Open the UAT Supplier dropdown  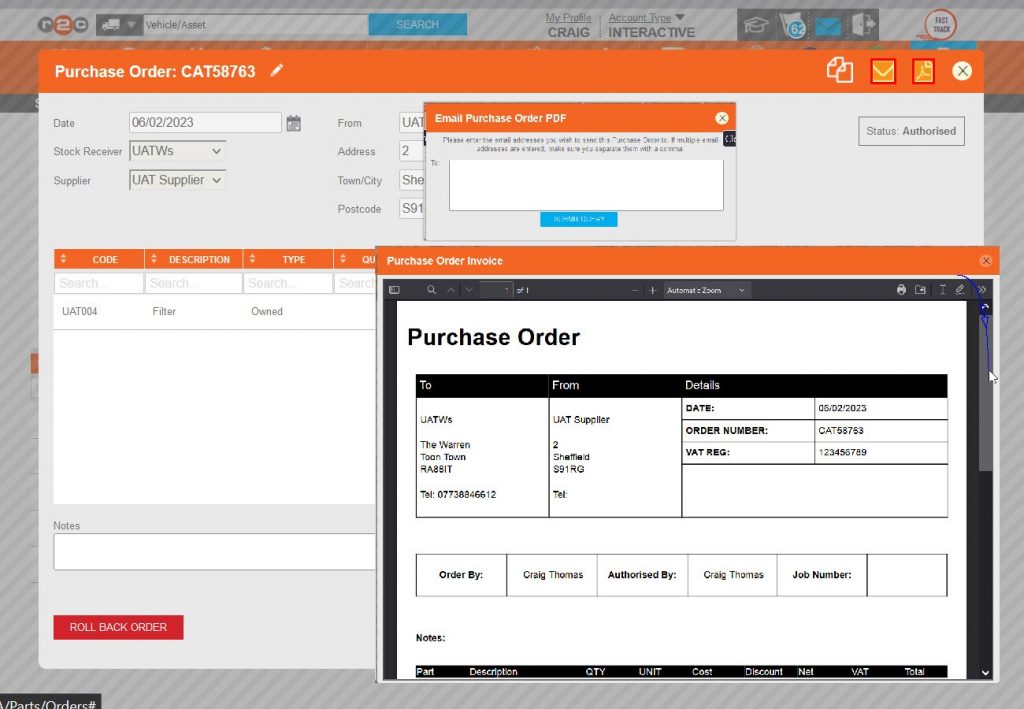point(177,180)
